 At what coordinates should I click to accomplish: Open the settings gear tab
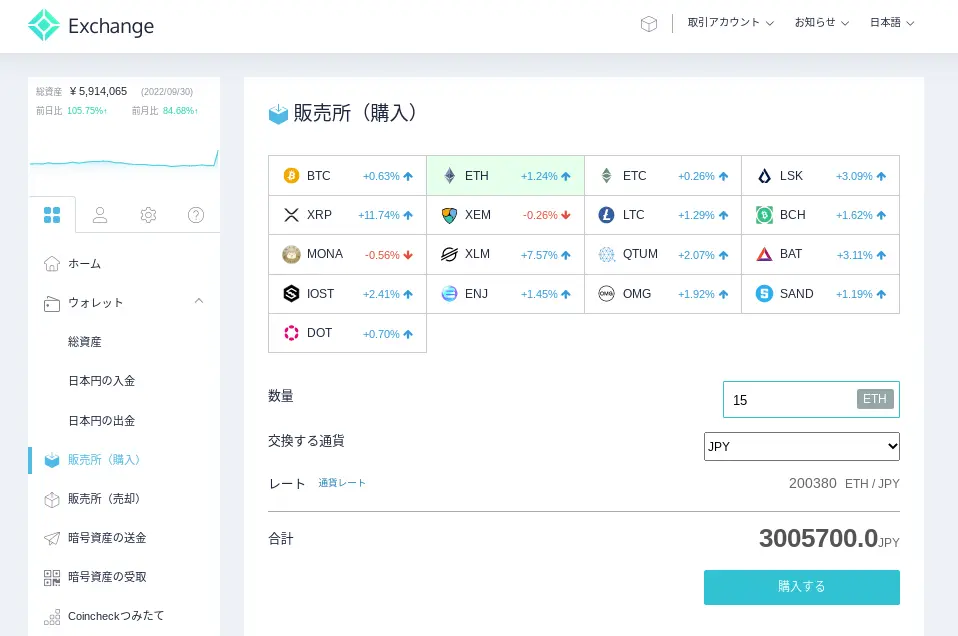tap(148, 215)
